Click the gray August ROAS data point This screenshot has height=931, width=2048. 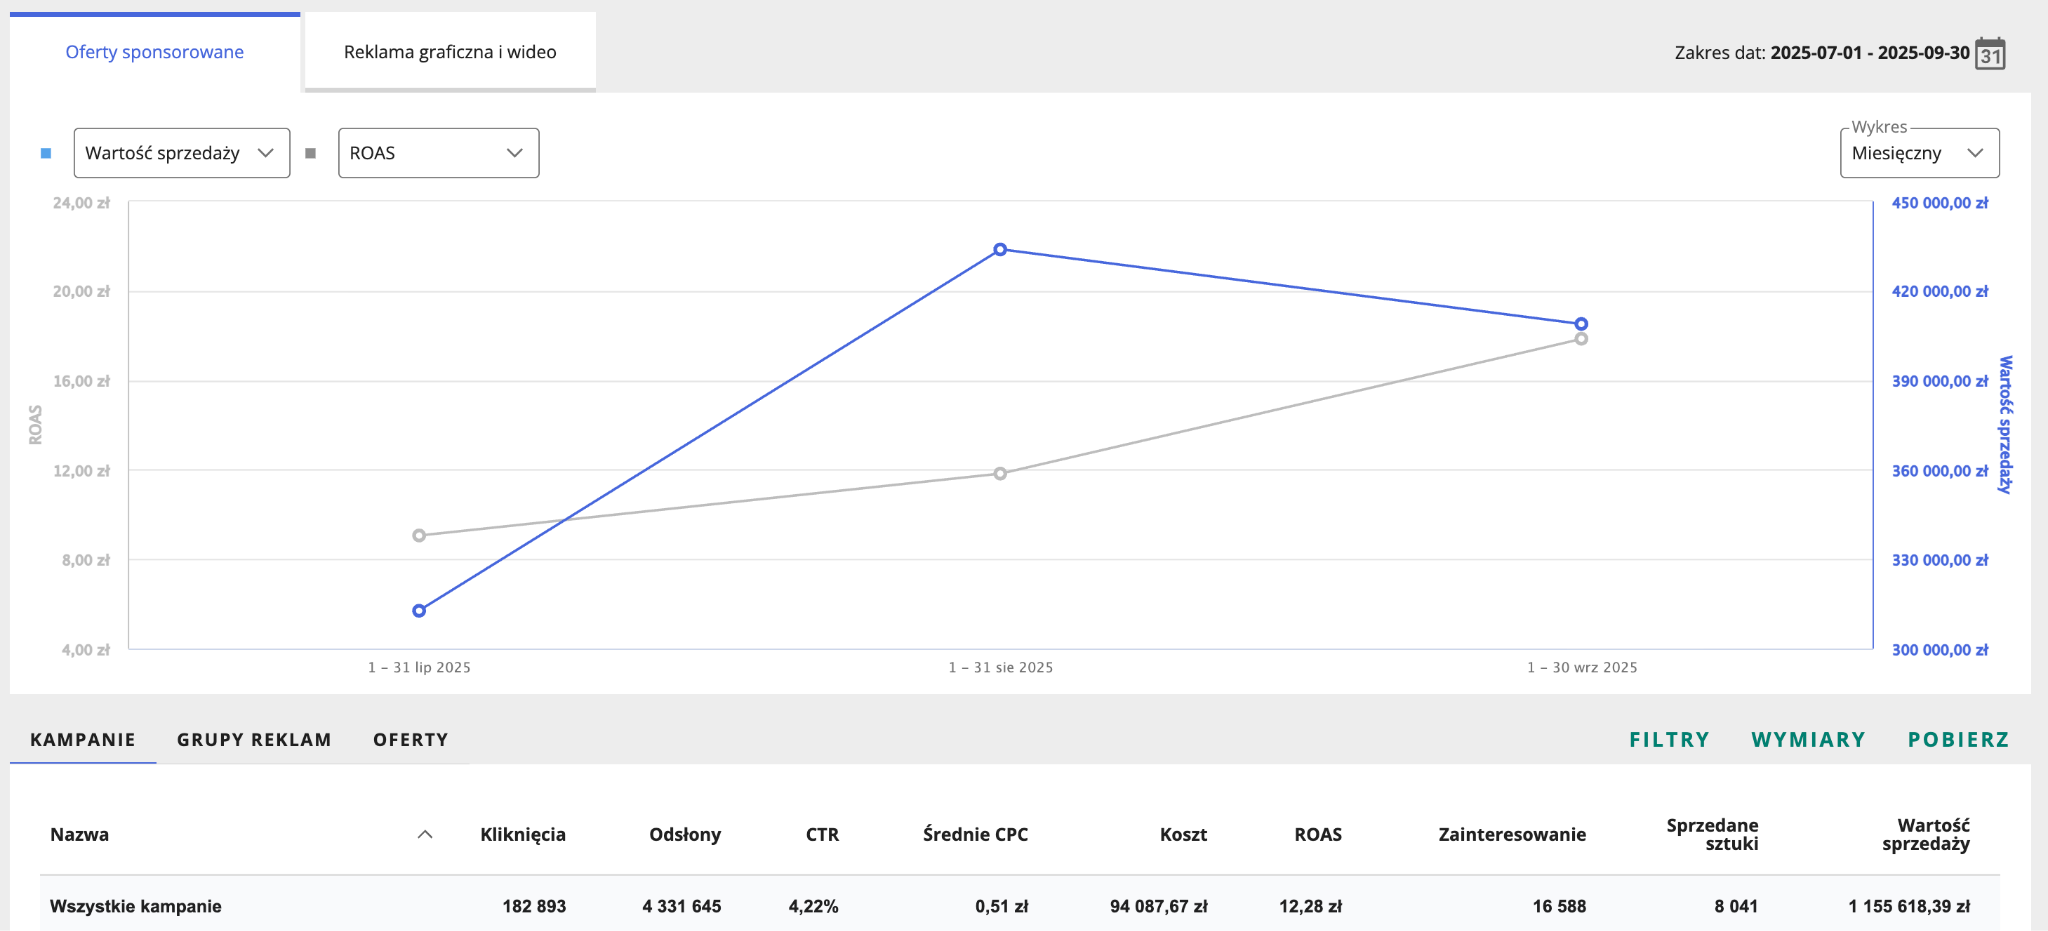pos(1000,473)
